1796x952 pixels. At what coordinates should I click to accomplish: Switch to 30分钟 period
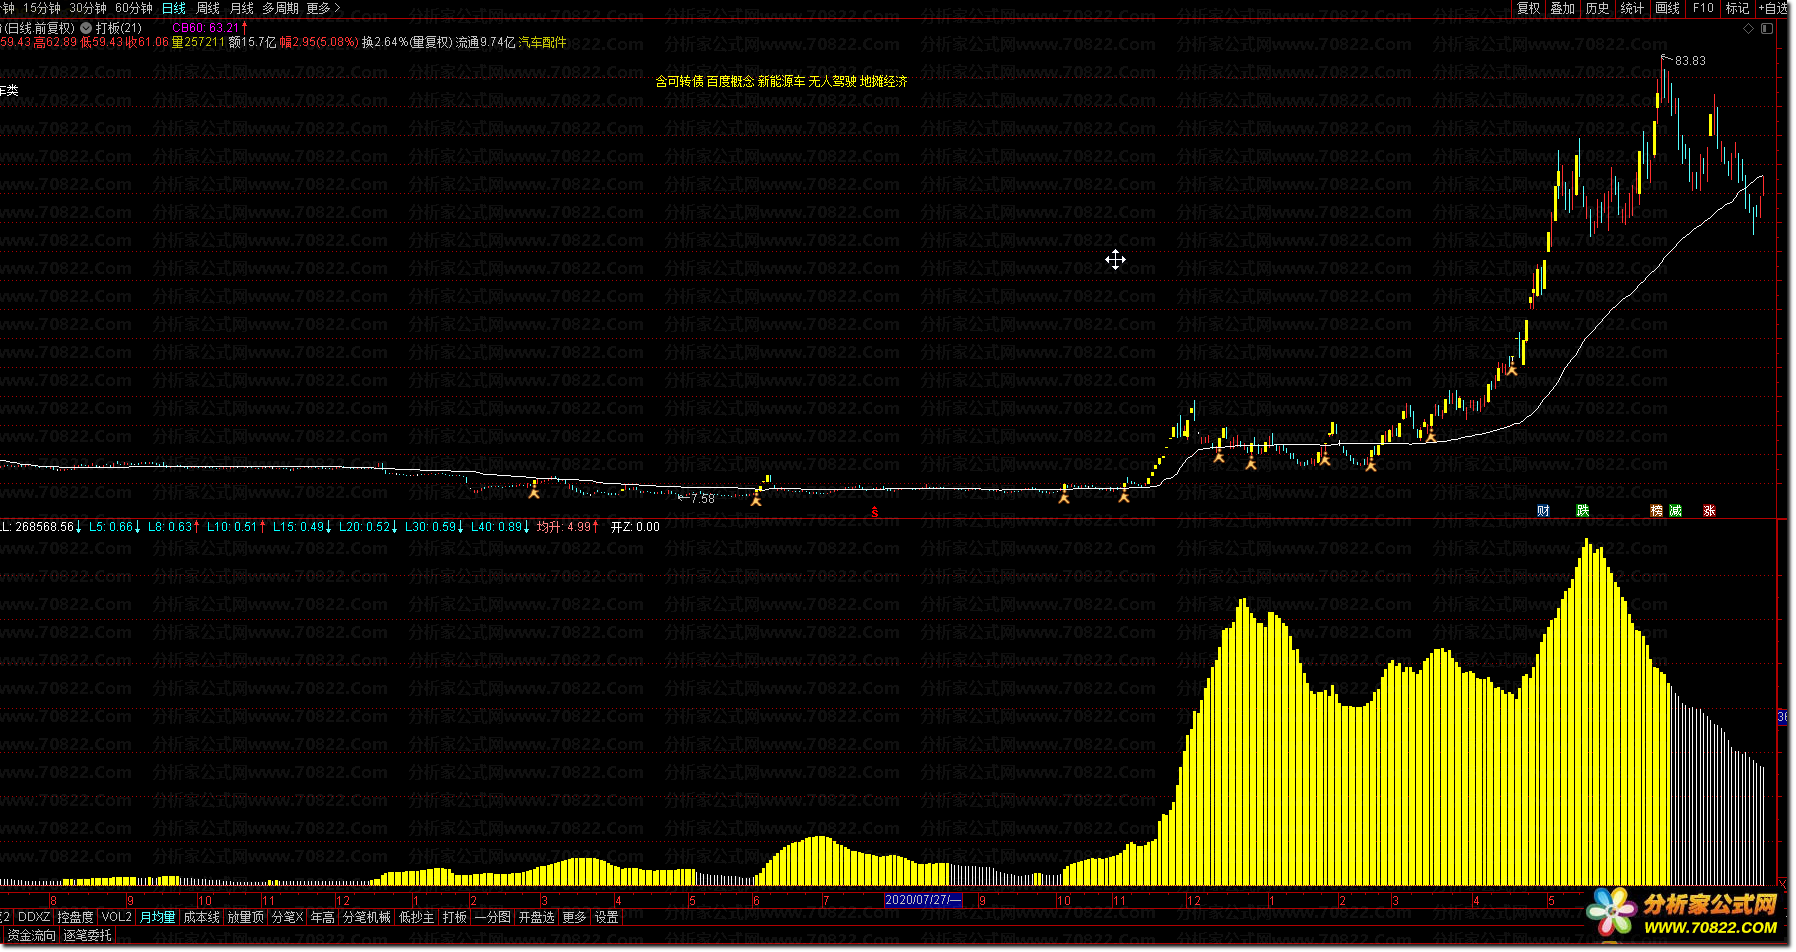[x=88, y=8]
